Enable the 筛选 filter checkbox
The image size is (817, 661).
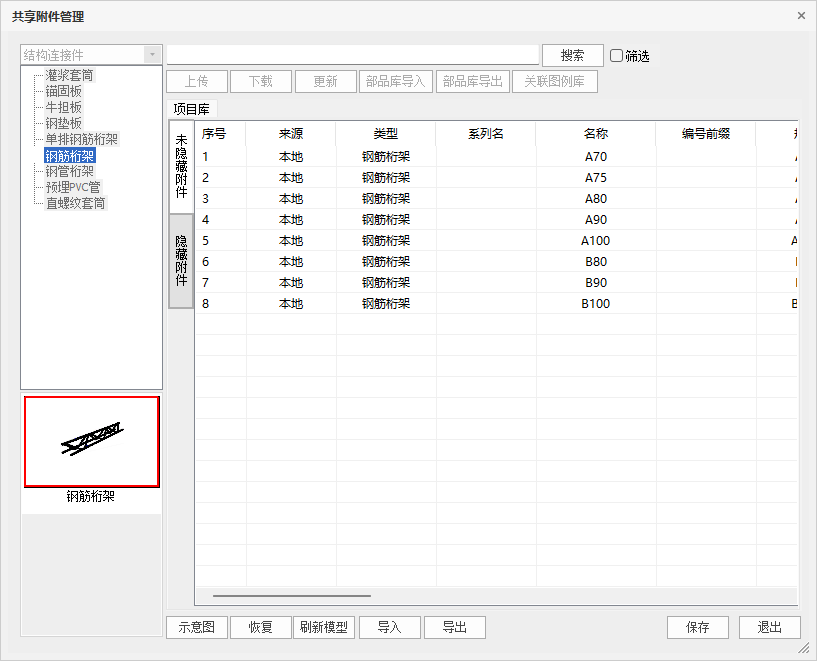pyautogui.click(x=617, y=56)
